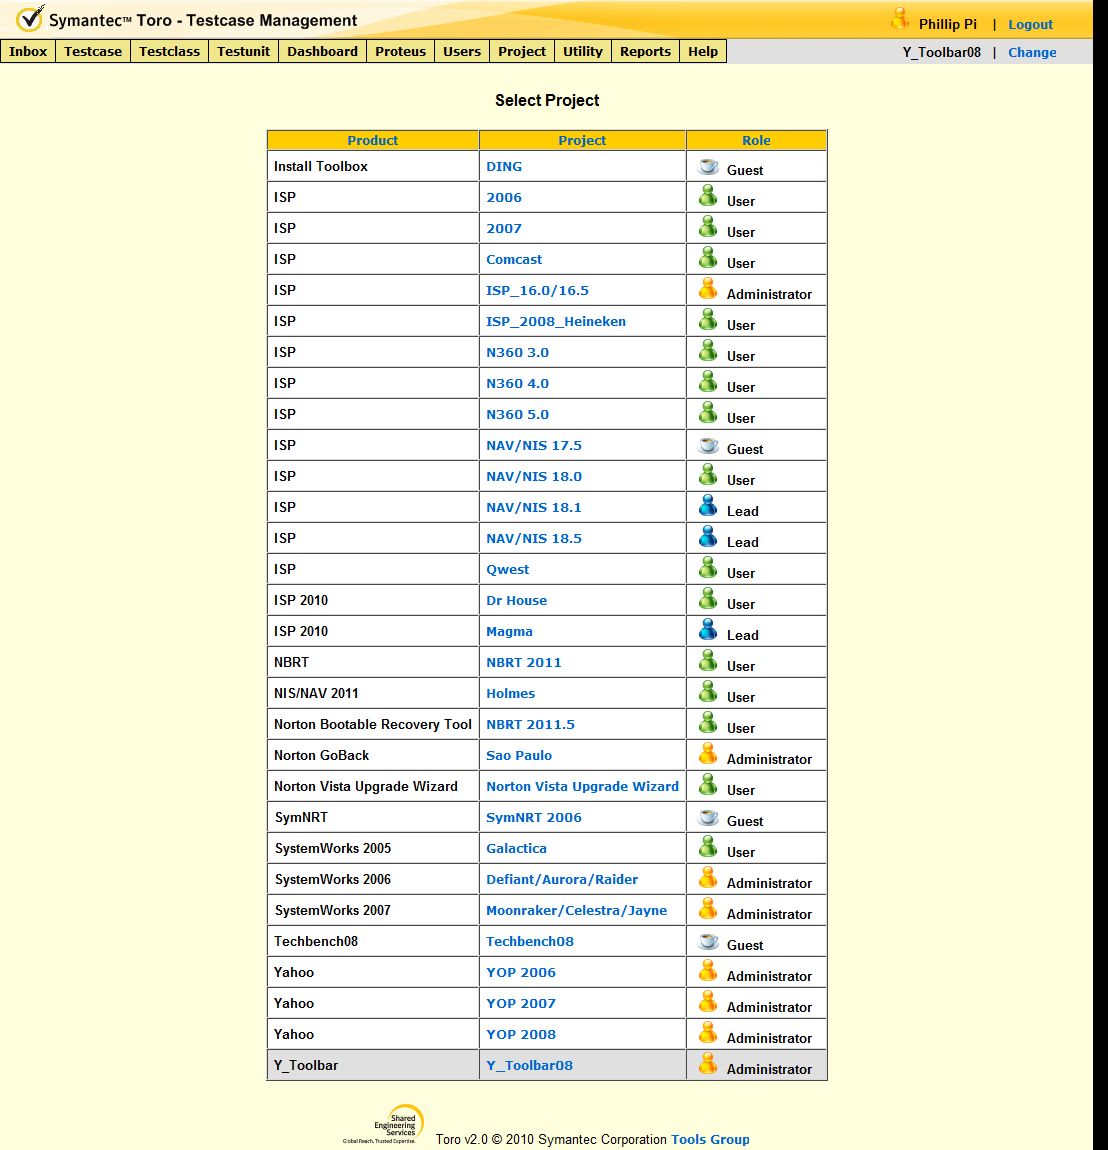The height and width of the screenshot is (1150, 1108).
Task: Sort table by Project column header
Action: 582,140
